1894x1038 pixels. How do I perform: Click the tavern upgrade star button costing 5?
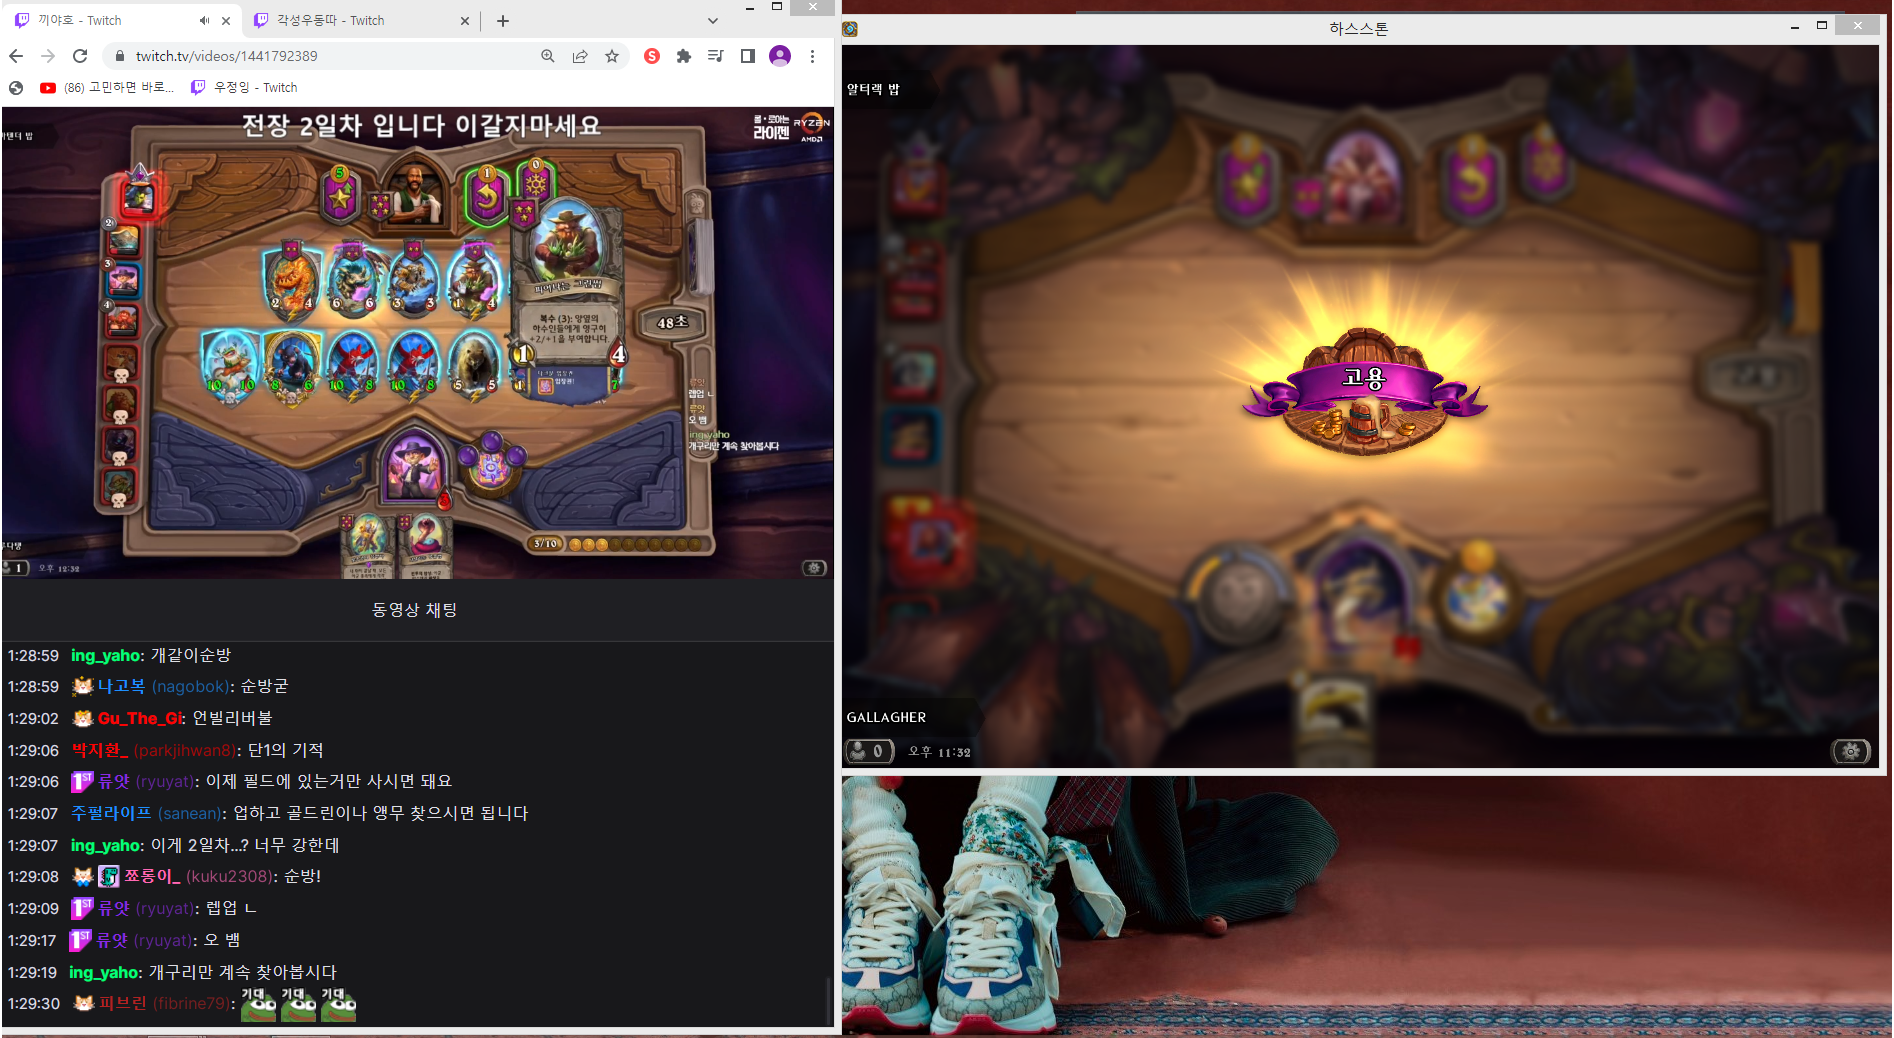coord(340,194)
